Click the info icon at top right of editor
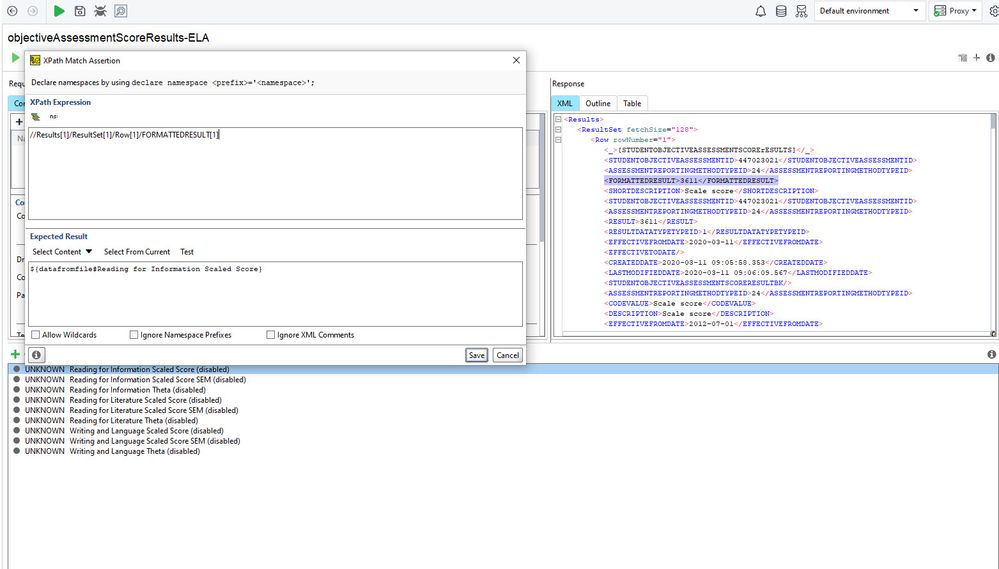The height and width of the screenshot is (569, 999). coord(990,58)
